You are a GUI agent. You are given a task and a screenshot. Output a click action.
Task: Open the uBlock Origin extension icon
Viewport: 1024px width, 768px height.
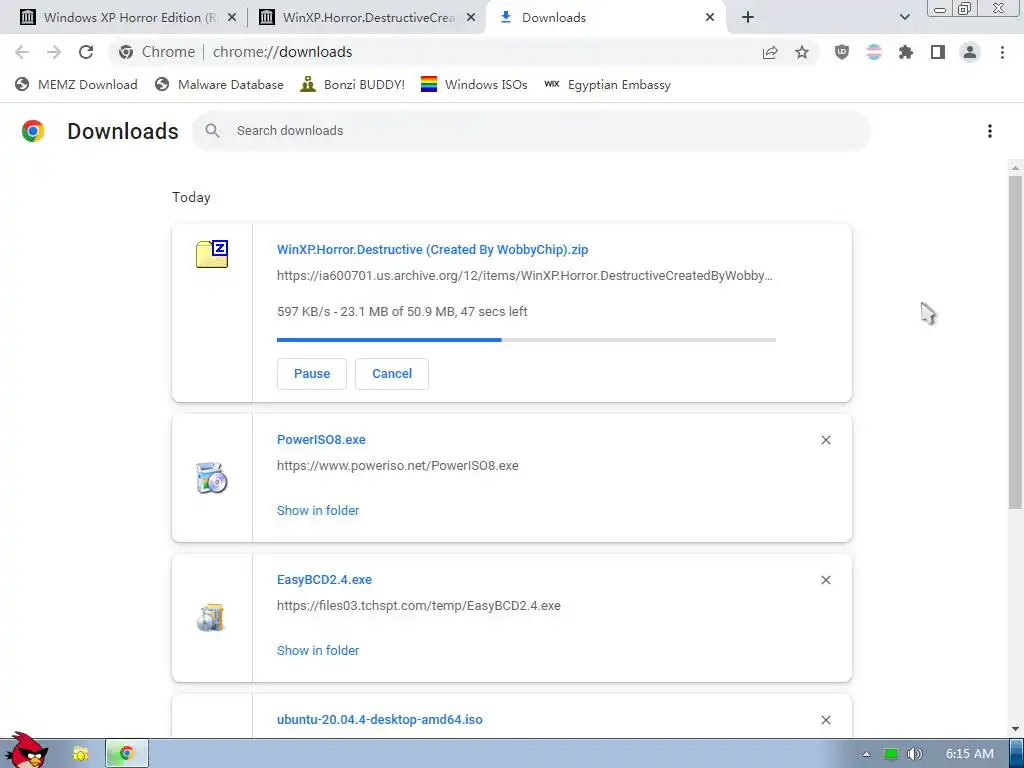point(842,52)
